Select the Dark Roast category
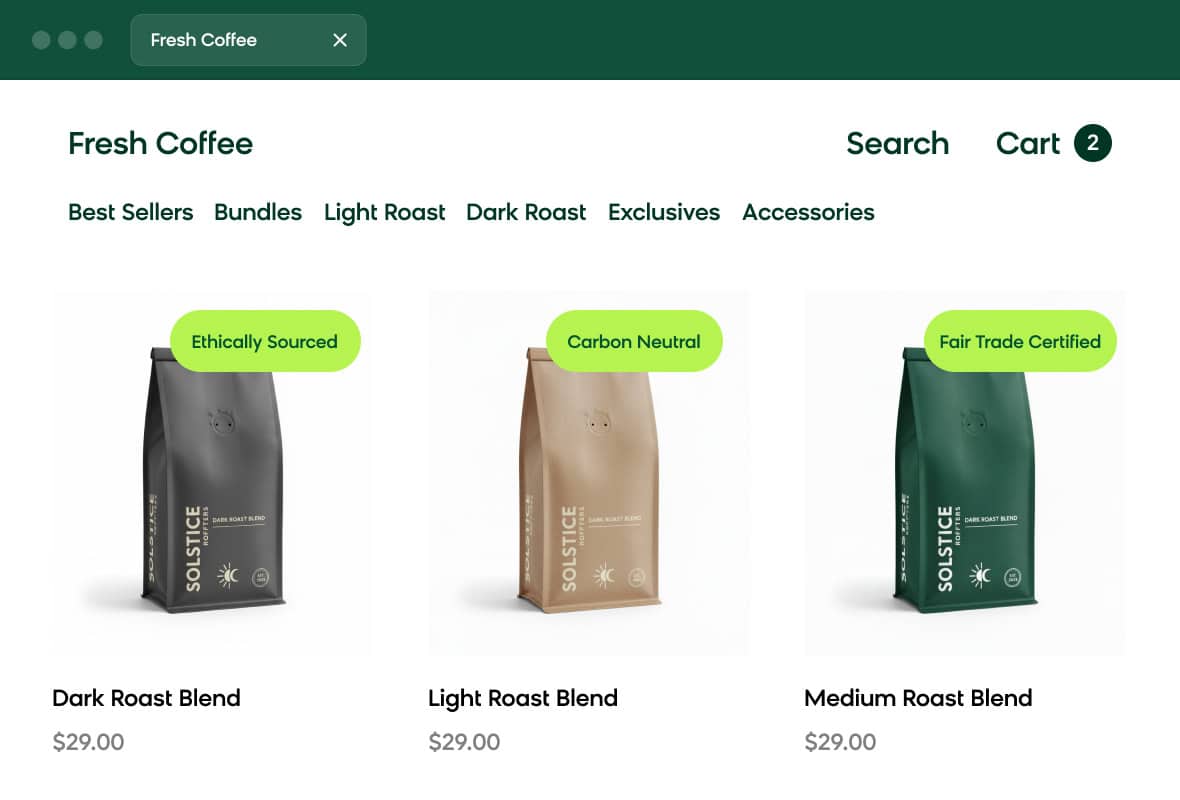The width and height of the screenshot is (1180, 800). coord(526,212)
